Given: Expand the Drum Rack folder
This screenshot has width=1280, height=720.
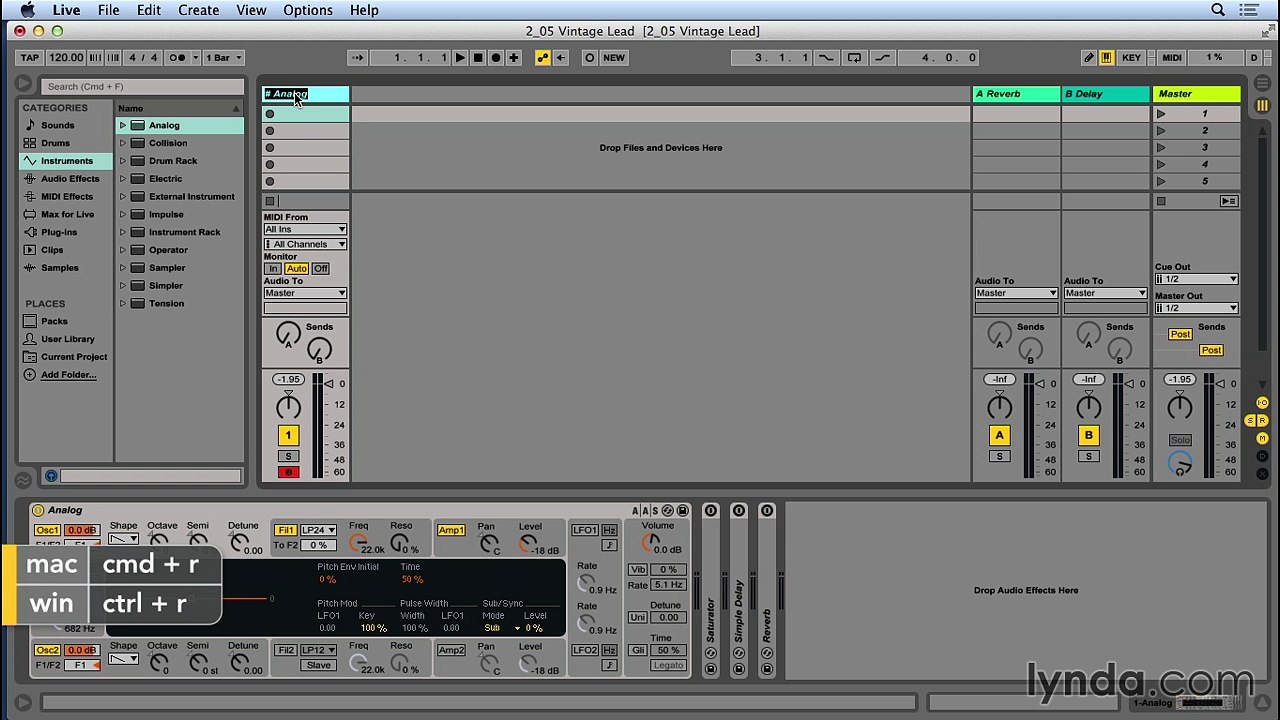Looking at the screenshot, I should 123,161.
